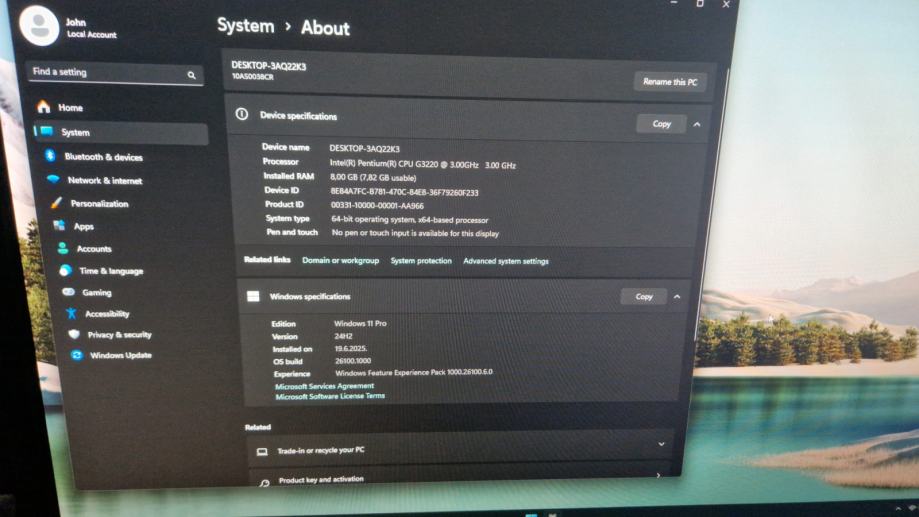Click the Trade-in laptop icon
Image resolution: width=919 pixels, height=517 pixels.
[x=262, y=451]
